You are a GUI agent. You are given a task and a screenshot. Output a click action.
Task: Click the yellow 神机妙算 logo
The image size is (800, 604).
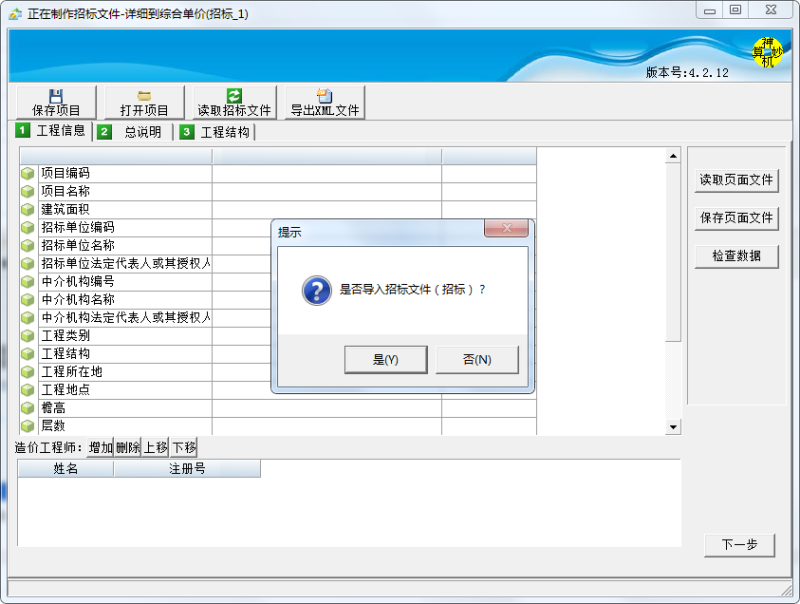(x=766, y=53)
